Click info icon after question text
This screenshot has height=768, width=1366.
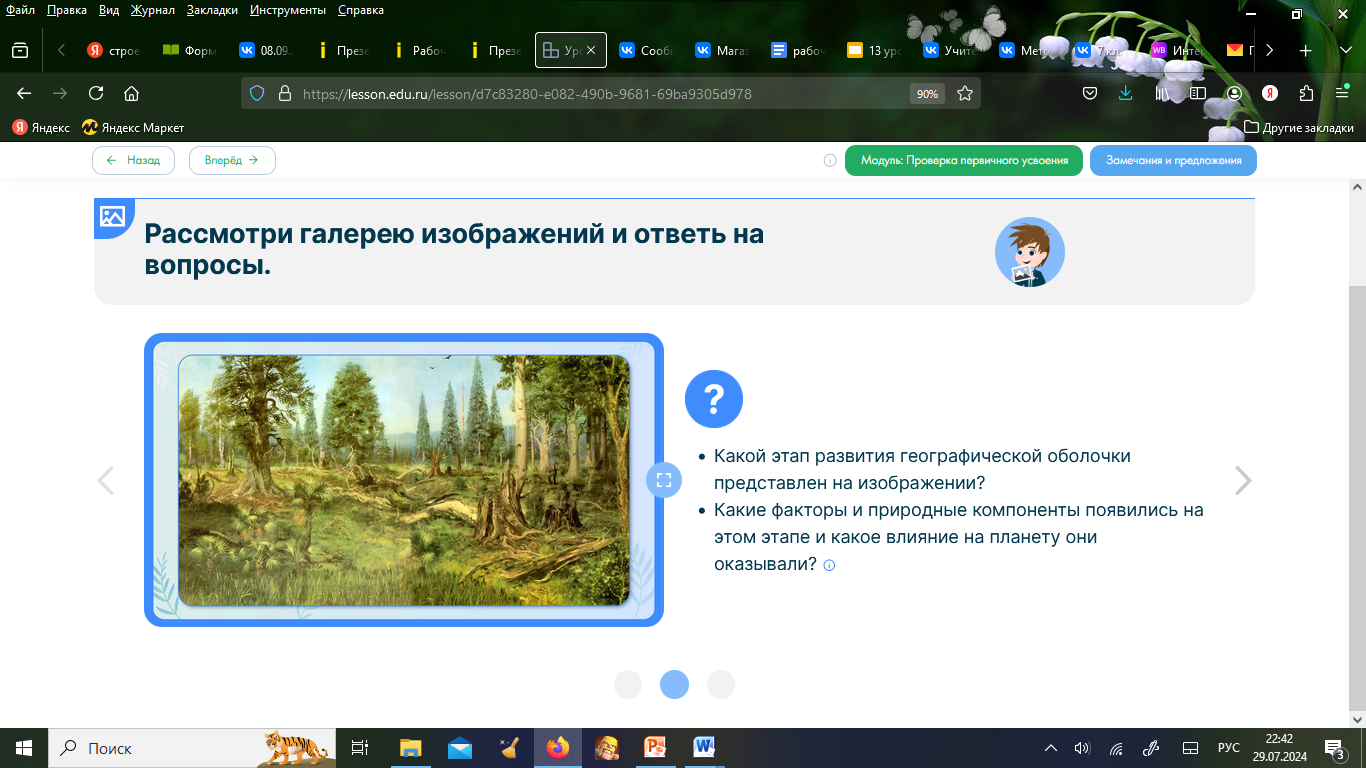click(x=829, y=565)
